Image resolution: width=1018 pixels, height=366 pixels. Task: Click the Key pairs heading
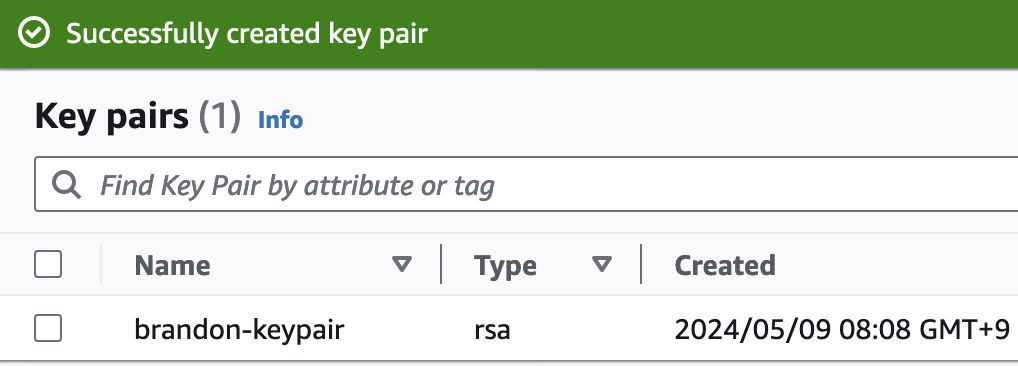pyautogui.click(x=112, y=117)
